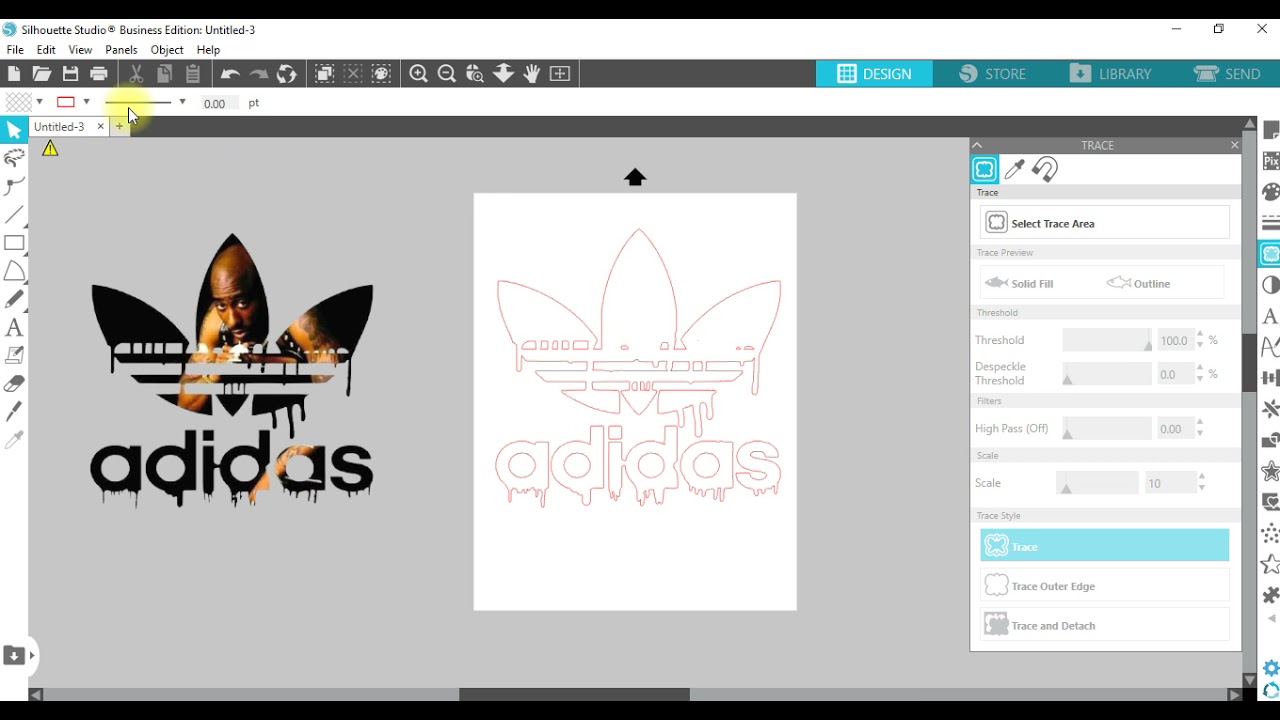Screen dimensions: 1280x720
Task: Paste from the clipboard toolbar icon
Action: coord(193,74)
